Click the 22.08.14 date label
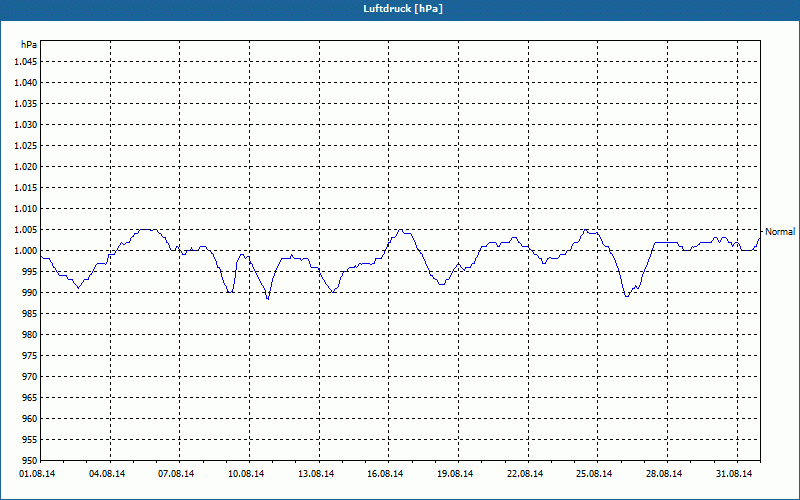 [x=524, y=474]
